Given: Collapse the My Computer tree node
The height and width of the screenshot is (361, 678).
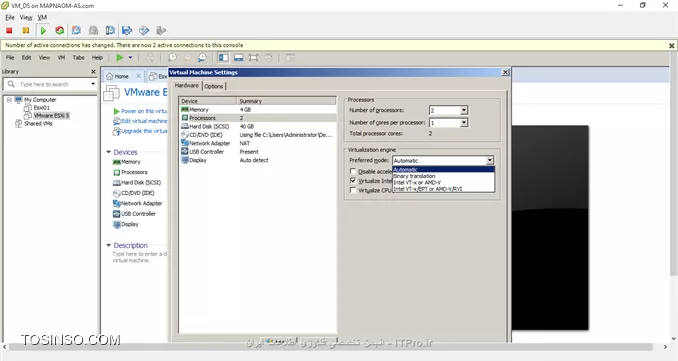Looking at the screenshot, I should click(x=9, y=99).
